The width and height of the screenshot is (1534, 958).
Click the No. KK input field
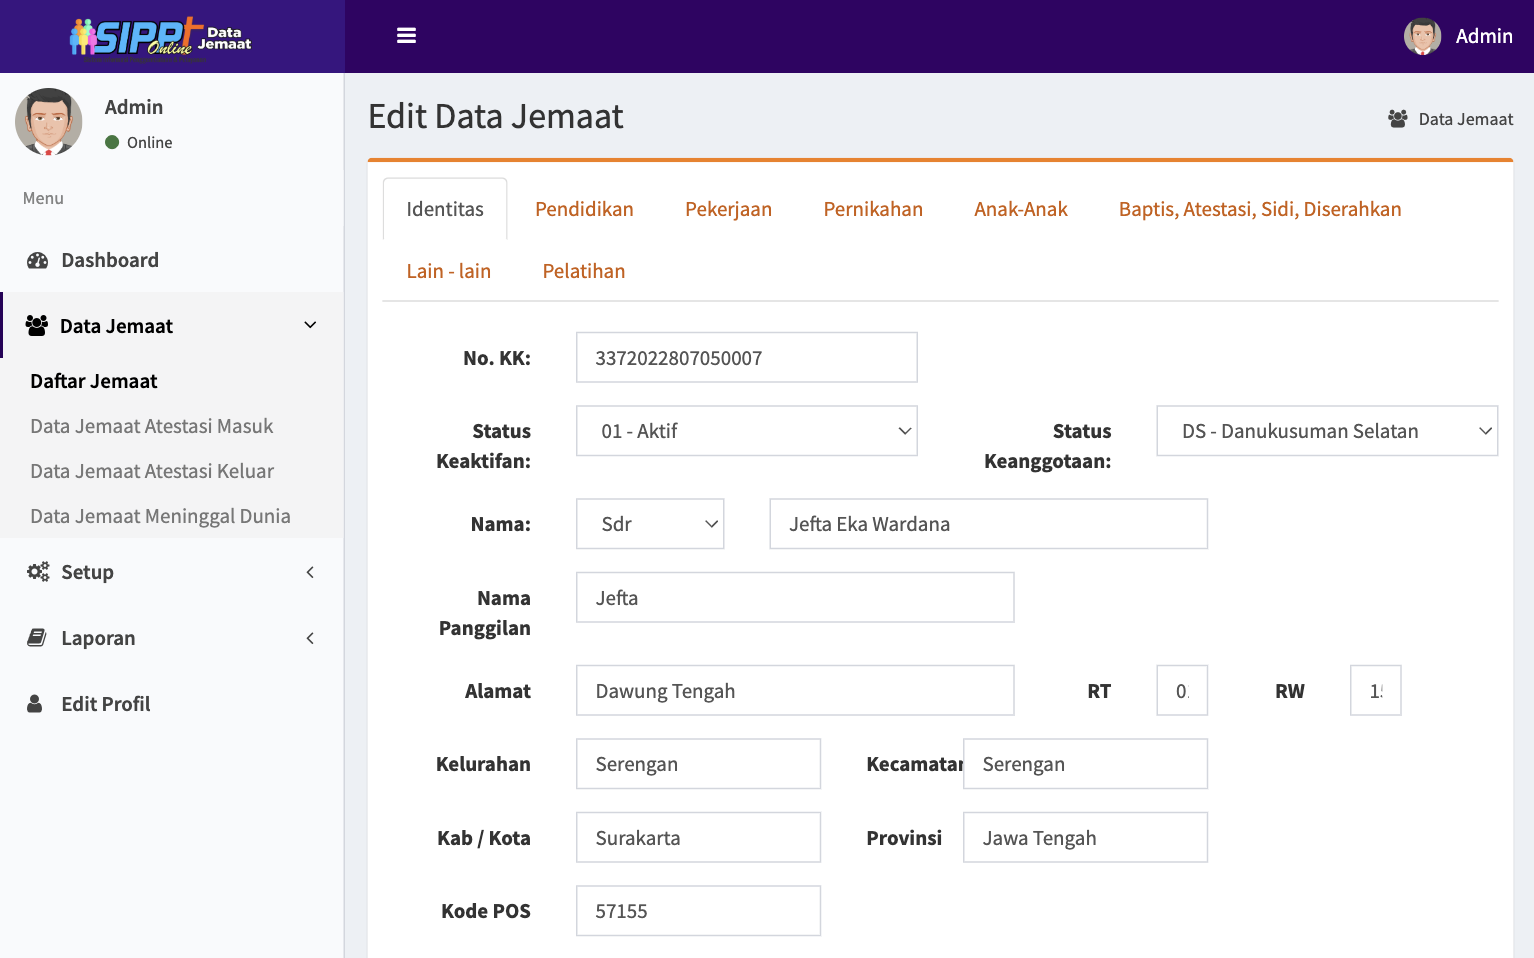(746, 358)
